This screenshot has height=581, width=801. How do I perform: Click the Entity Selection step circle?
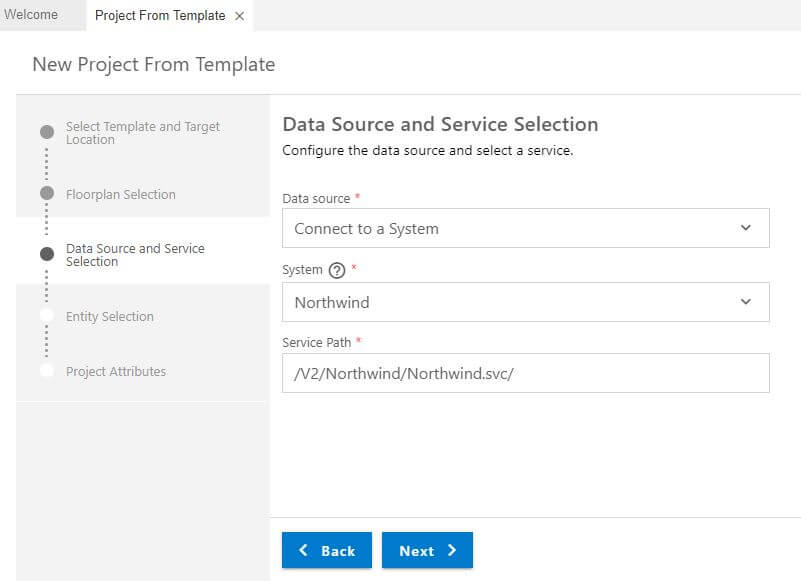[x=46, y=315]
